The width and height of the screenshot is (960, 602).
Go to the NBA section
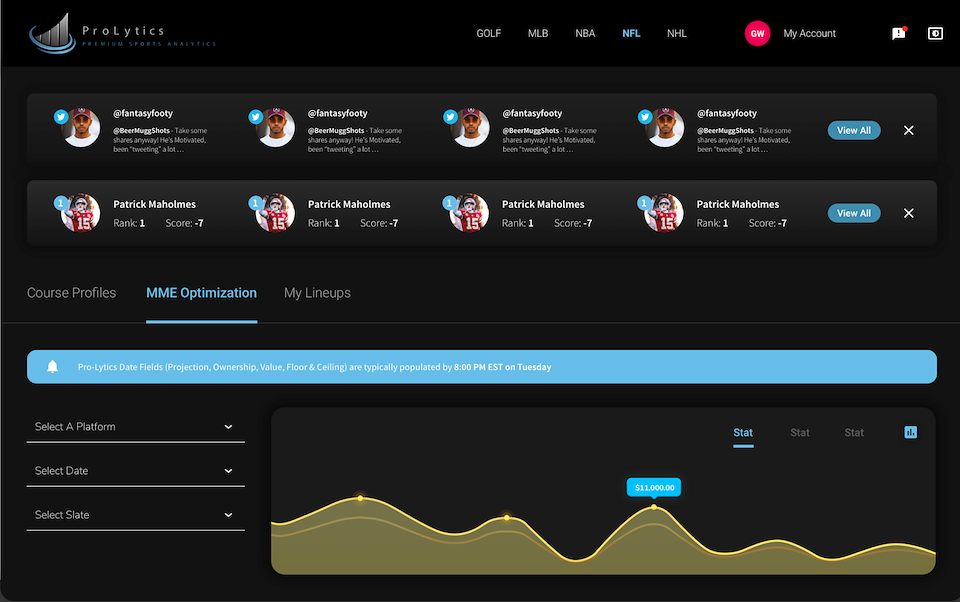585,34
